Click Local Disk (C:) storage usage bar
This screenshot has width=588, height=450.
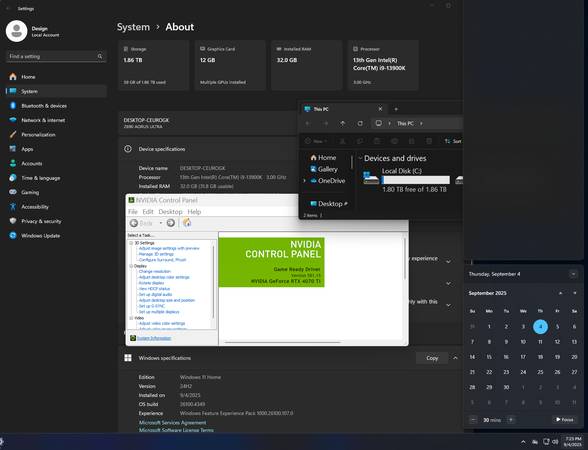tap(416, 180)
